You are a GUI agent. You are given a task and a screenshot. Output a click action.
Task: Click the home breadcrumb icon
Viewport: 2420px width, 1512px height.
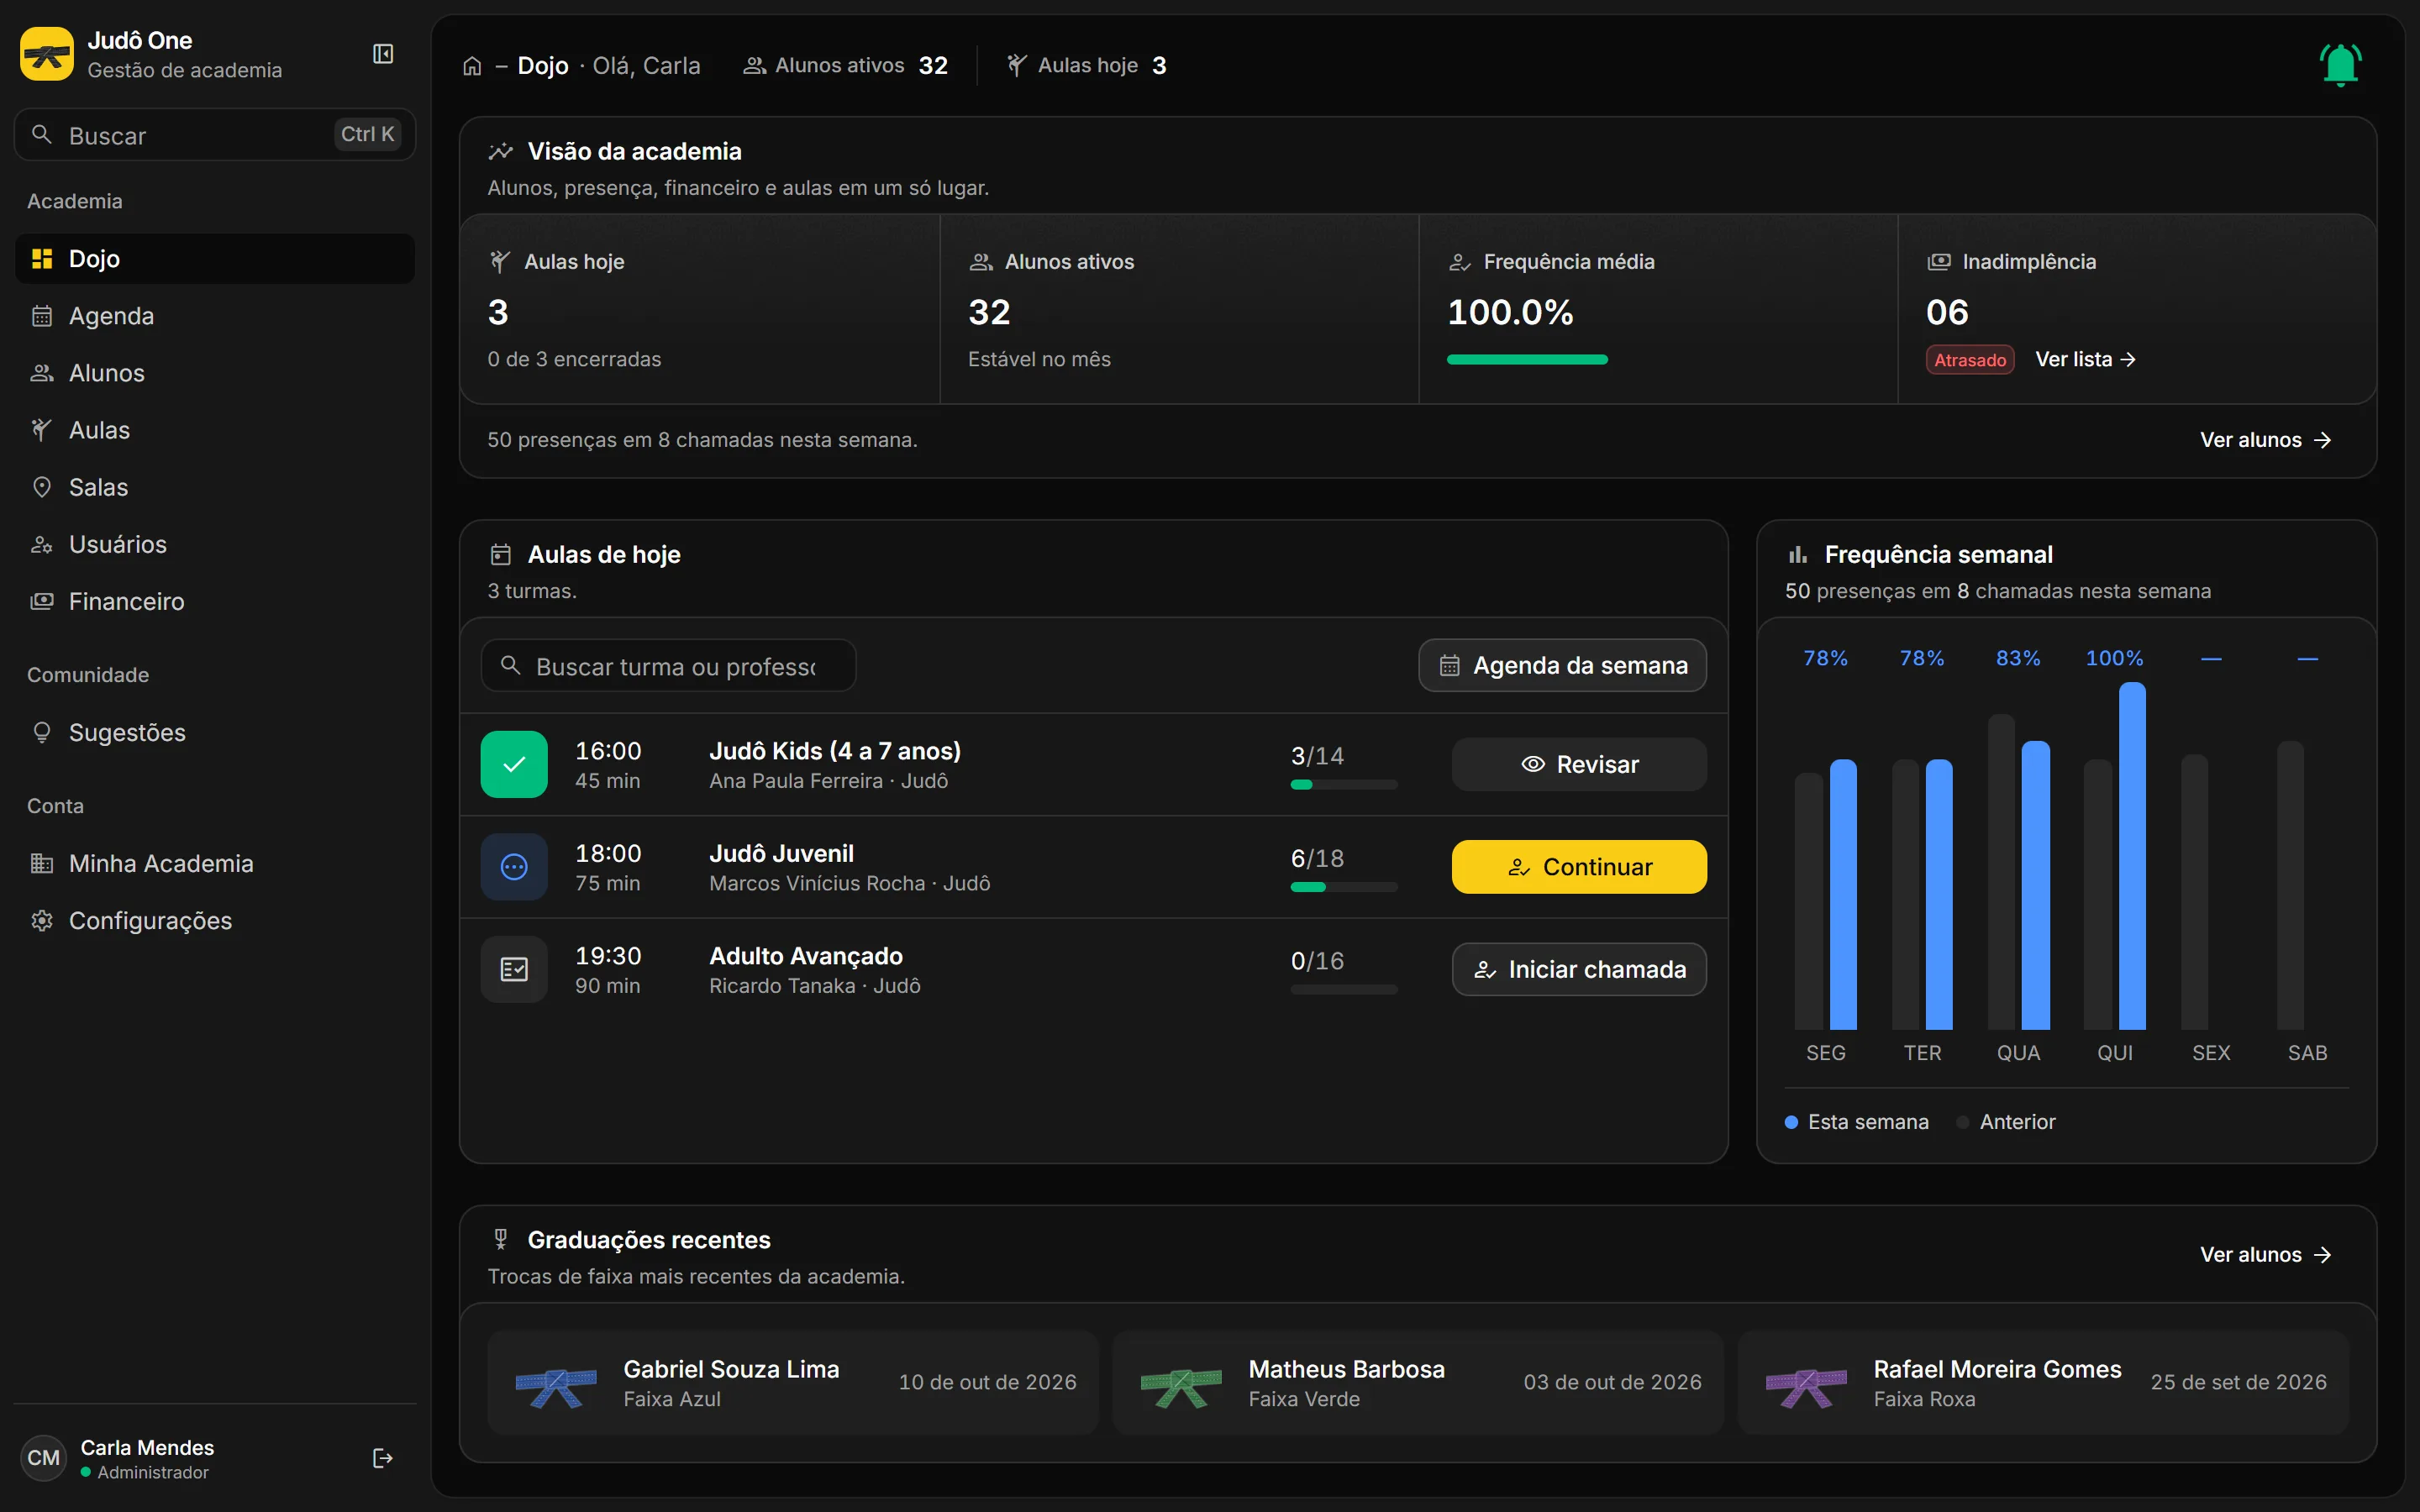472,66
